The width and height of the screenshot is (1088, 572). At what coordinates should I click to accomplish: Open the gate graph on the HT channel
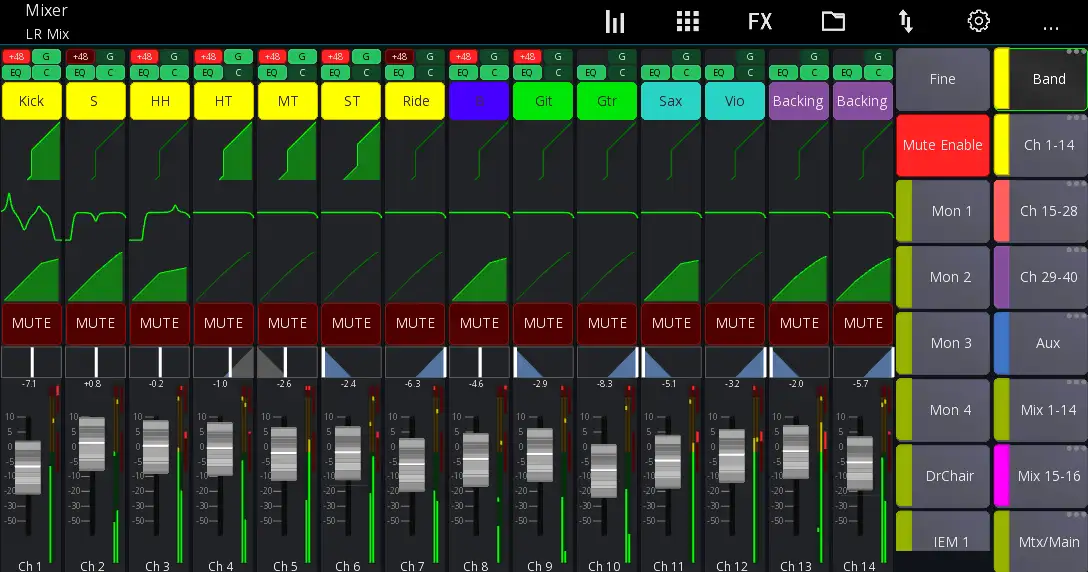(224, 154)
